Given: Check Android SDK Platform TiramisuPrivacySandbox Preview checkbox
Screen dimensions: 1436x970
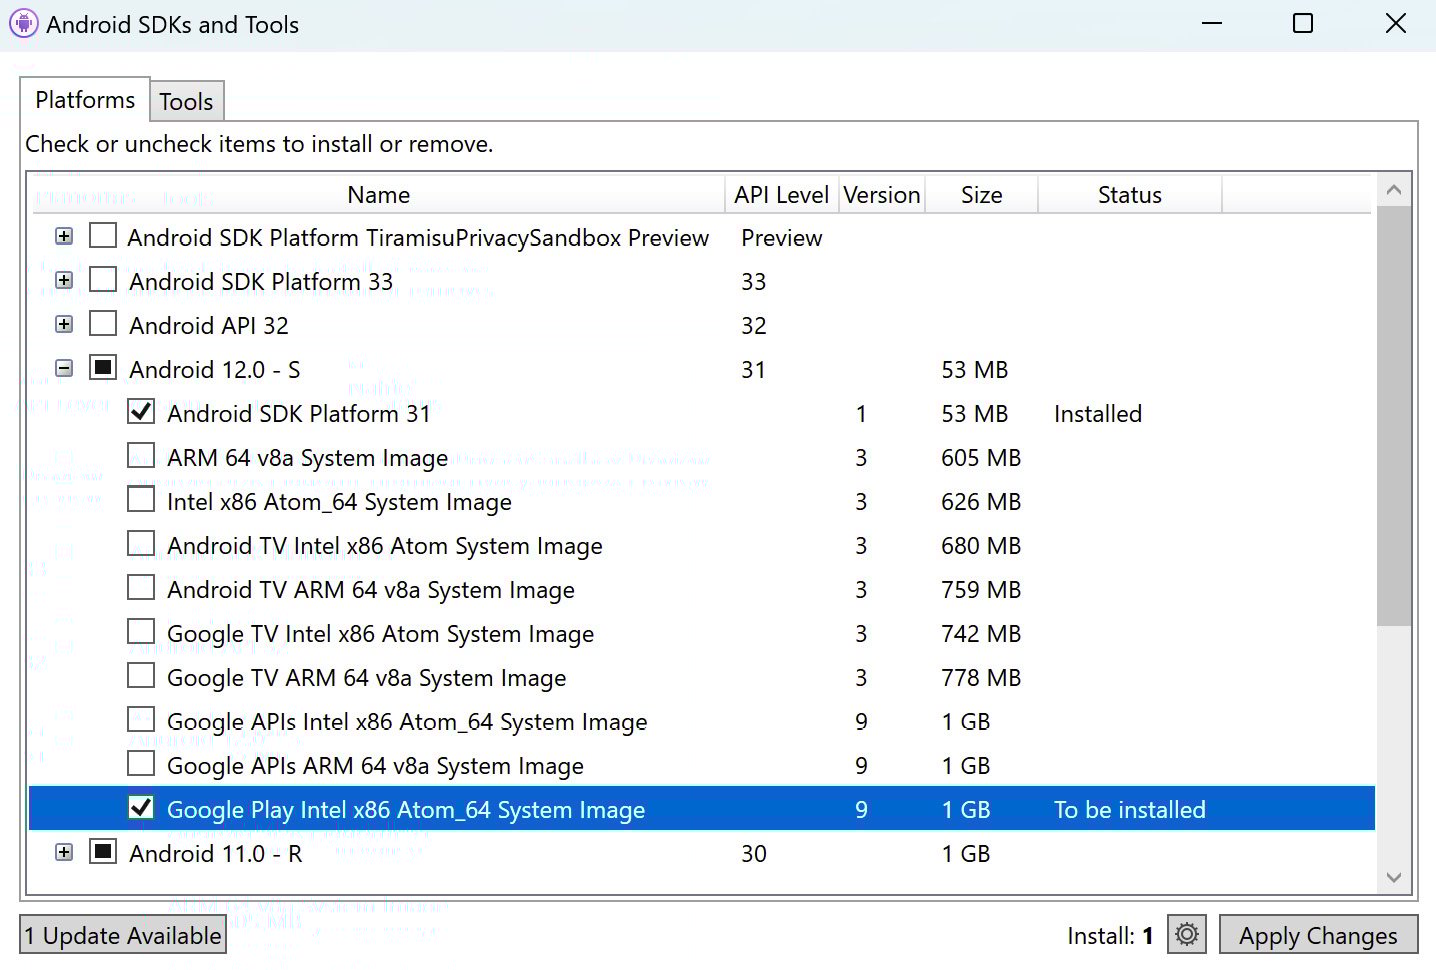Looking at the screenshot, I should click(x=103, y=236).
